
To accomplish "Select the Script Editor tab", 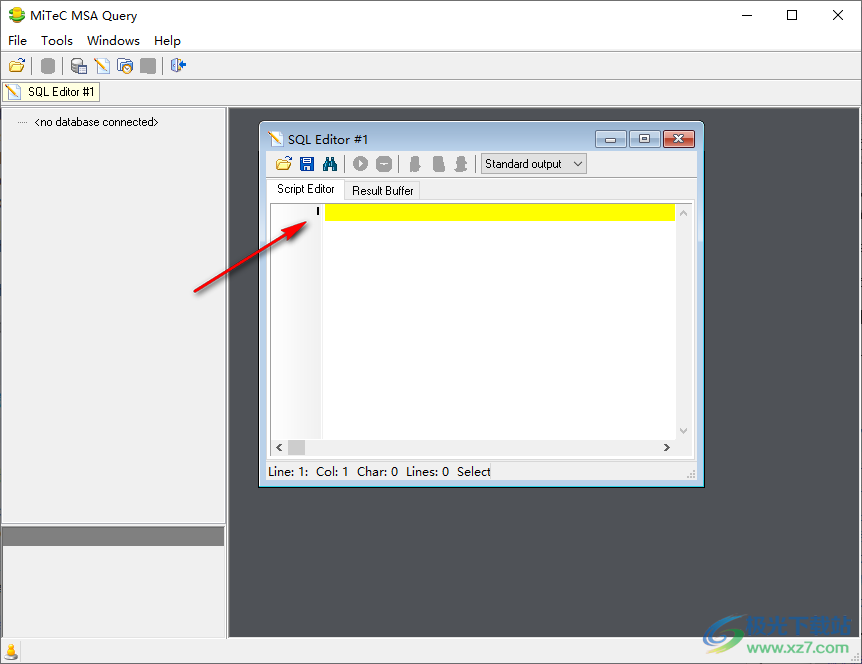I will click(306, 189).
